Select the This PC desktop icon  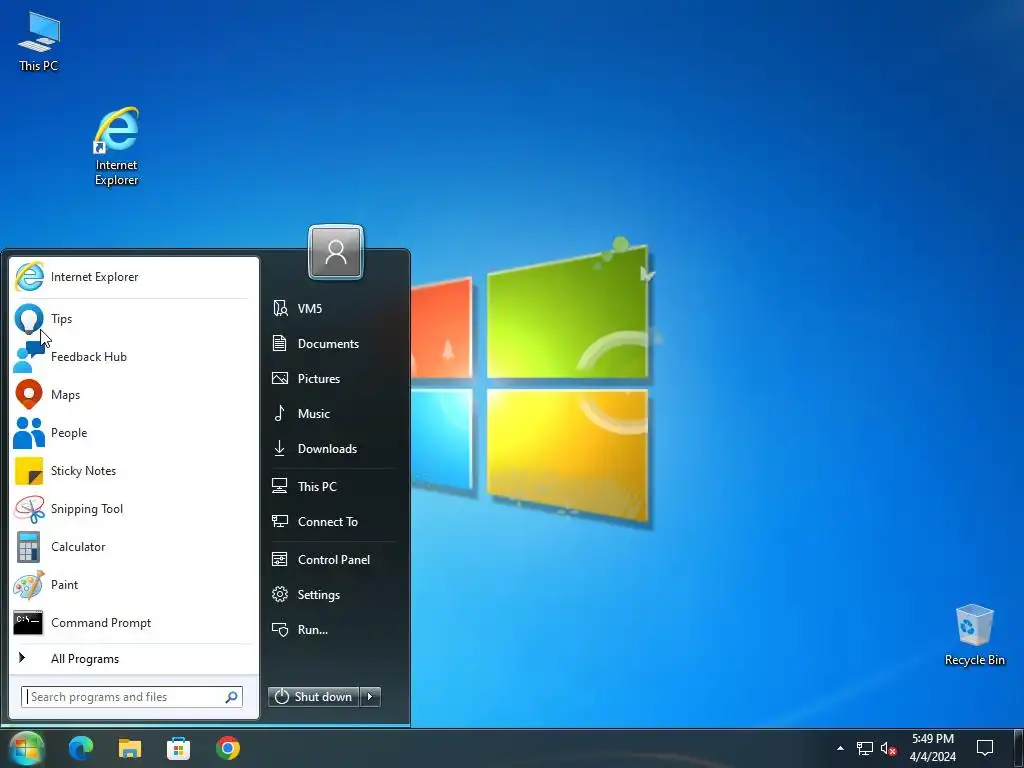pyautogui.click(x=39, y=42)
